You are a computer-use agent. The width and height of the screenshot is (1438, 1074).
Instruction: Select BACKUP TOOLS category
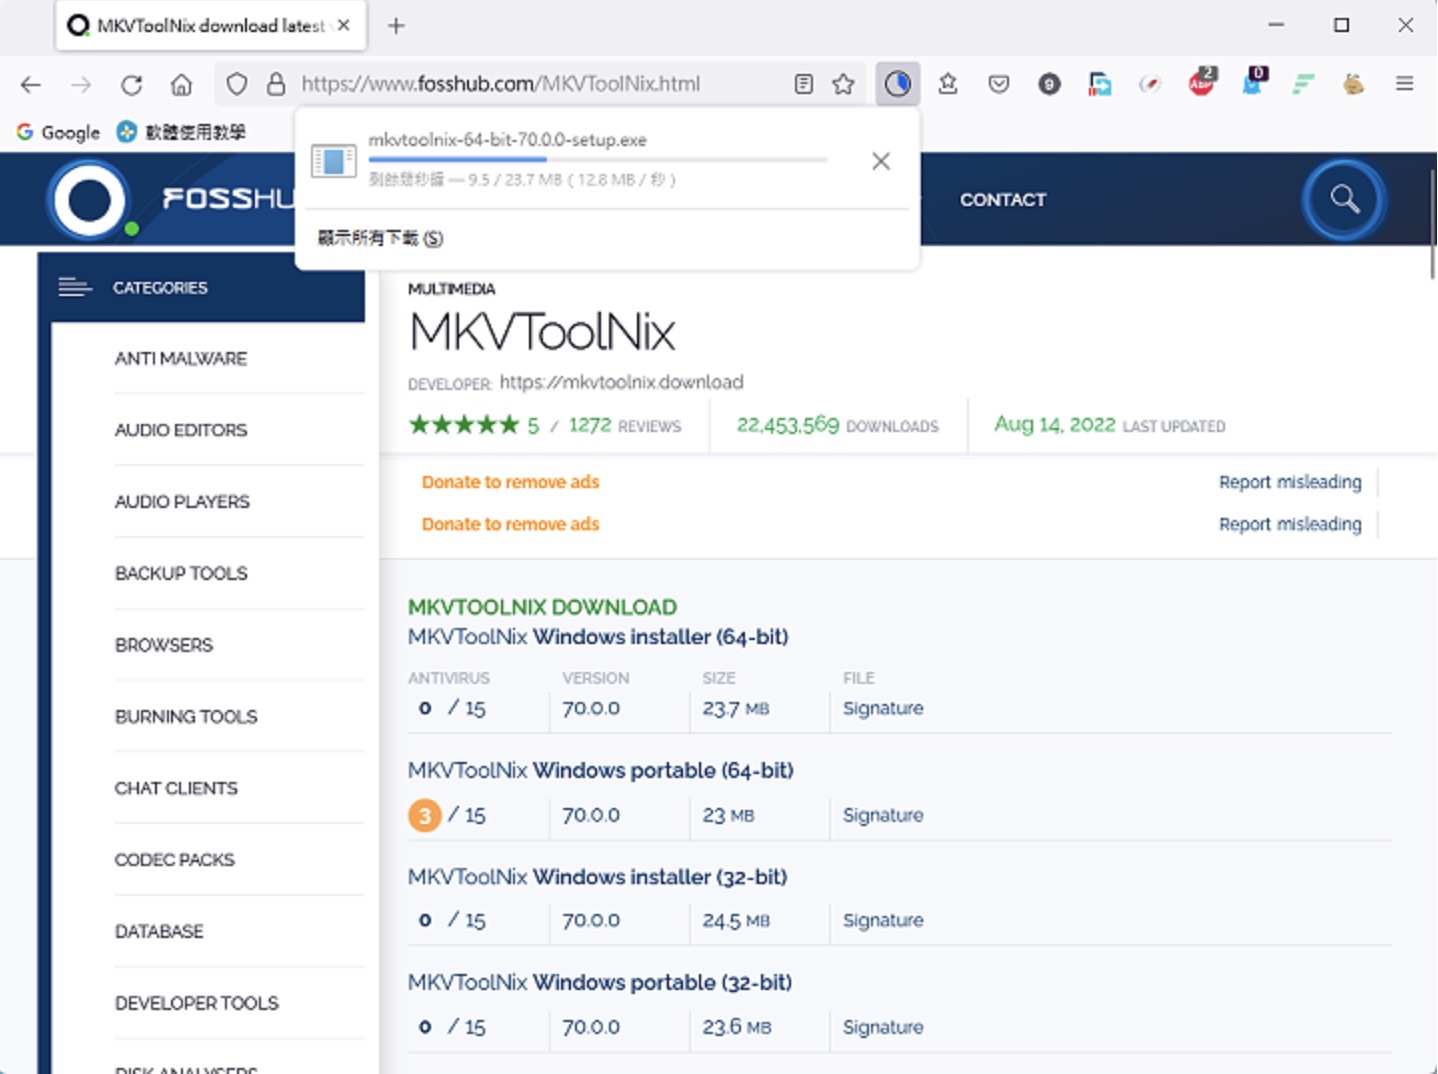(x=181, y=574)
